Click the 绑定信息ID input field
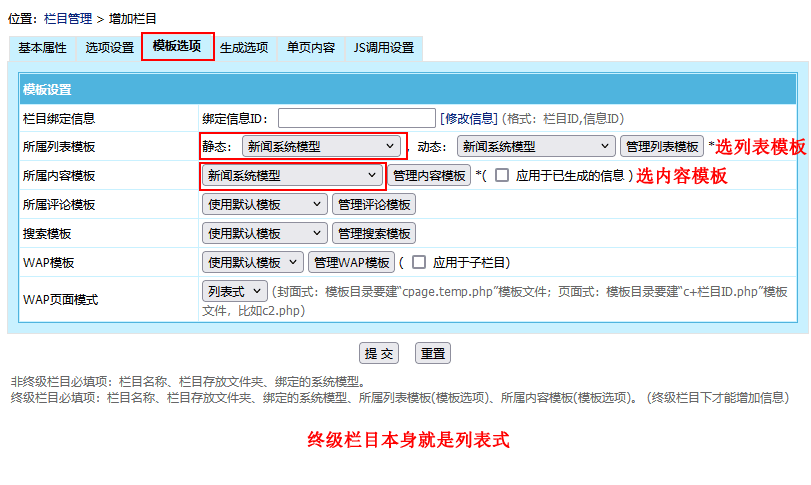Image resolution: width=811 pixels, height=485 pixels. pos(356,119)
